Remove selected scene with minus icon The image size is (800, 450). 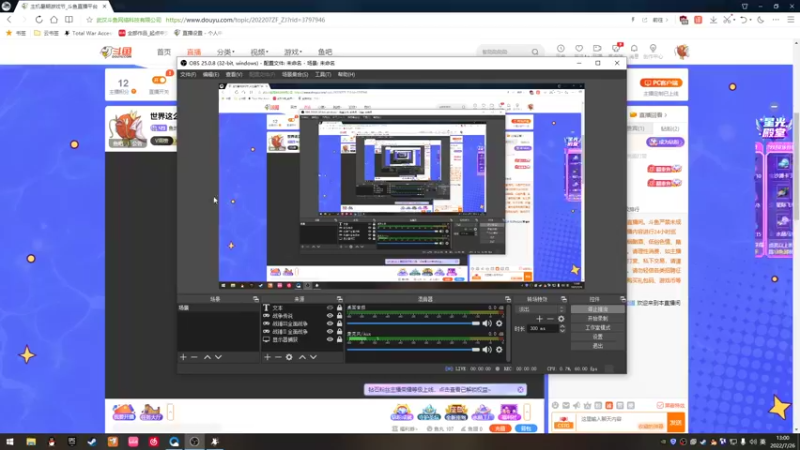tap(194, 357)
